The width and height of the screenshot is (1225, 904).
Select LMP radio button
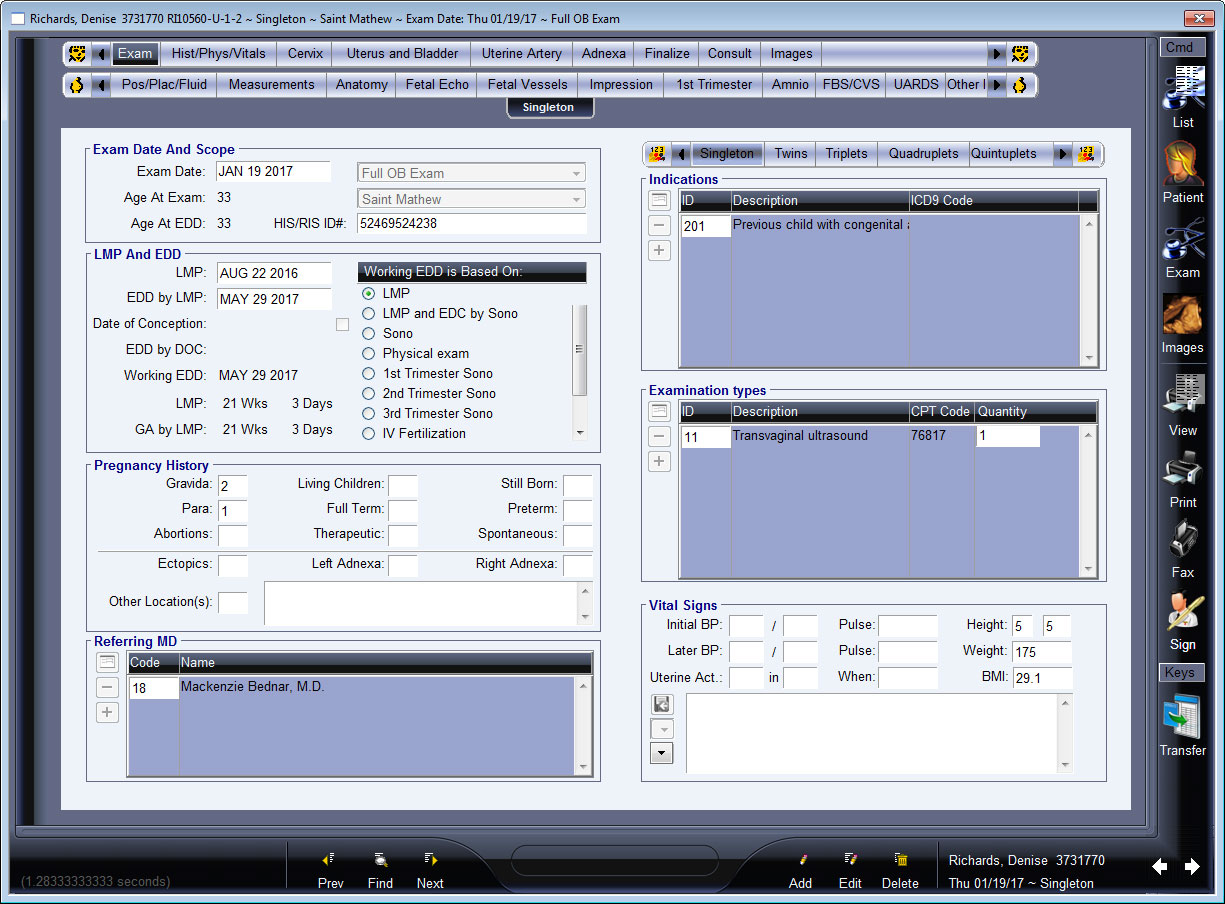click(x=369, y=293)
